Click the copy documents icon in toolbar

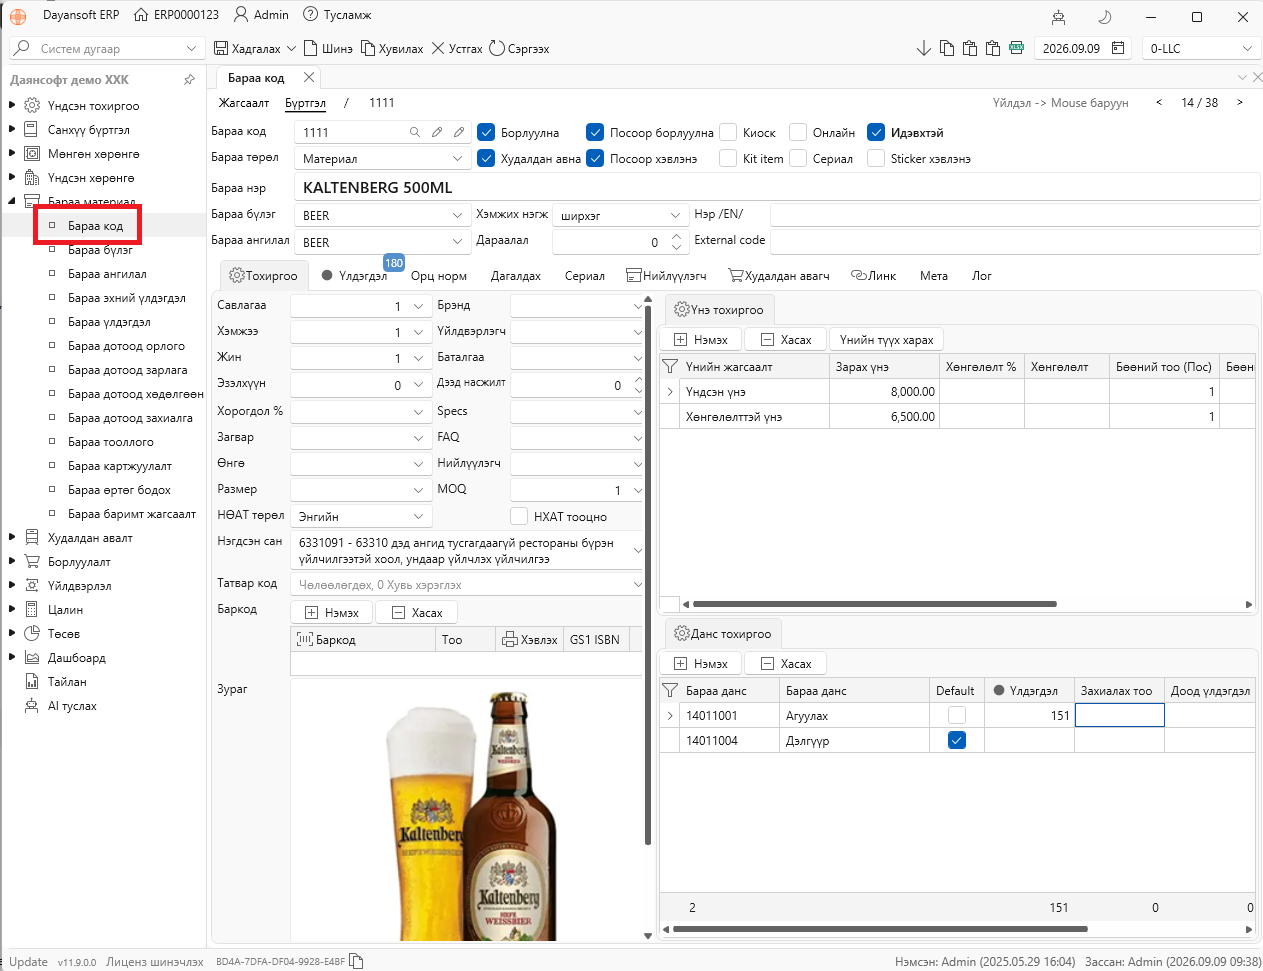point(946,48)
